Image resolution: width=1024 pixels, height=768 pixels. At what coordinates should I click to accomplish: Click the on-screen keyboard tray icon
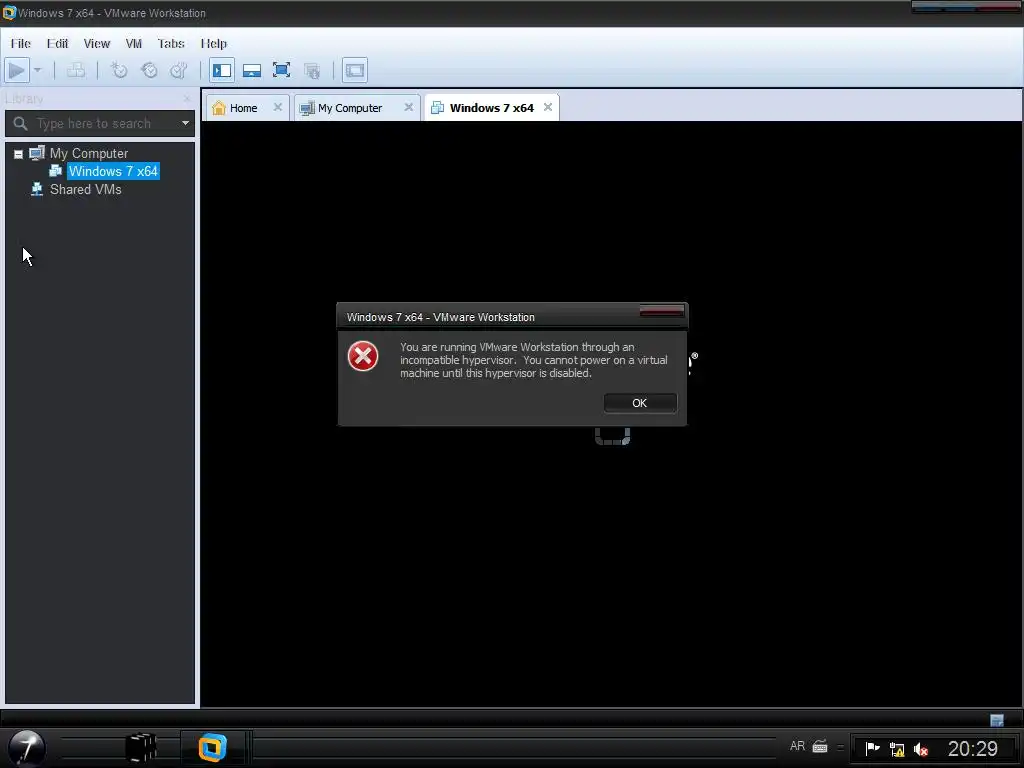[820, 746]
